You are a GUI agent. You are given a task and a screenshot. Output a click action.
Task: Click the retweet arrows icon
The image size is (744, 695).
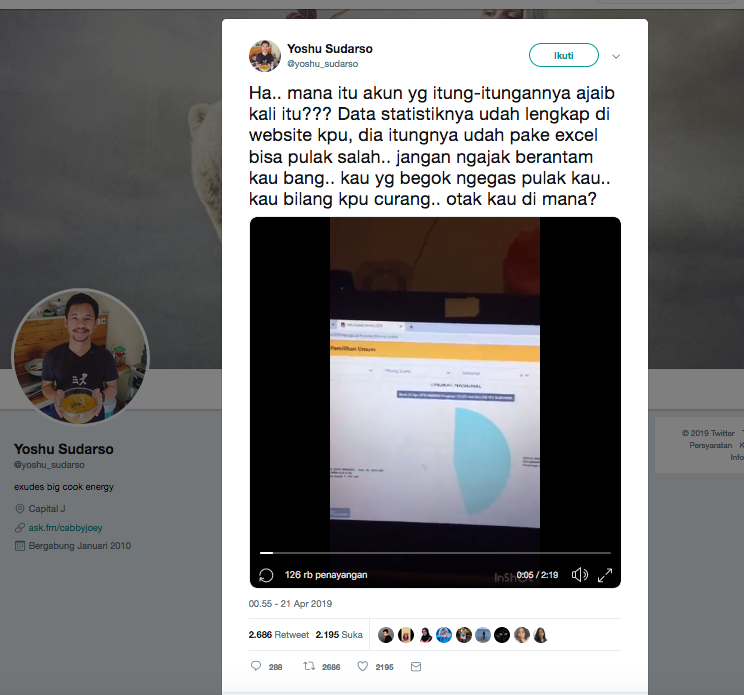click(x=309, y=666)
